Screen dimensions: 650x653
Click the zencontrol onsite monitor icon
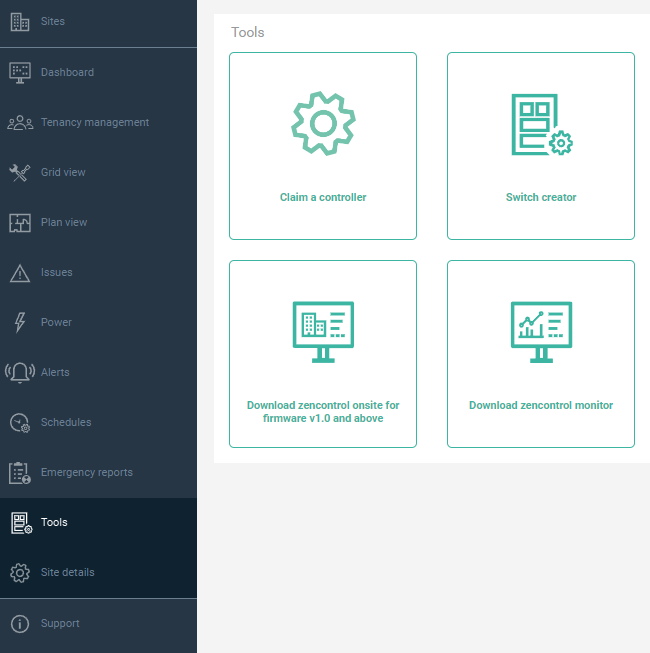coord(323,332)
